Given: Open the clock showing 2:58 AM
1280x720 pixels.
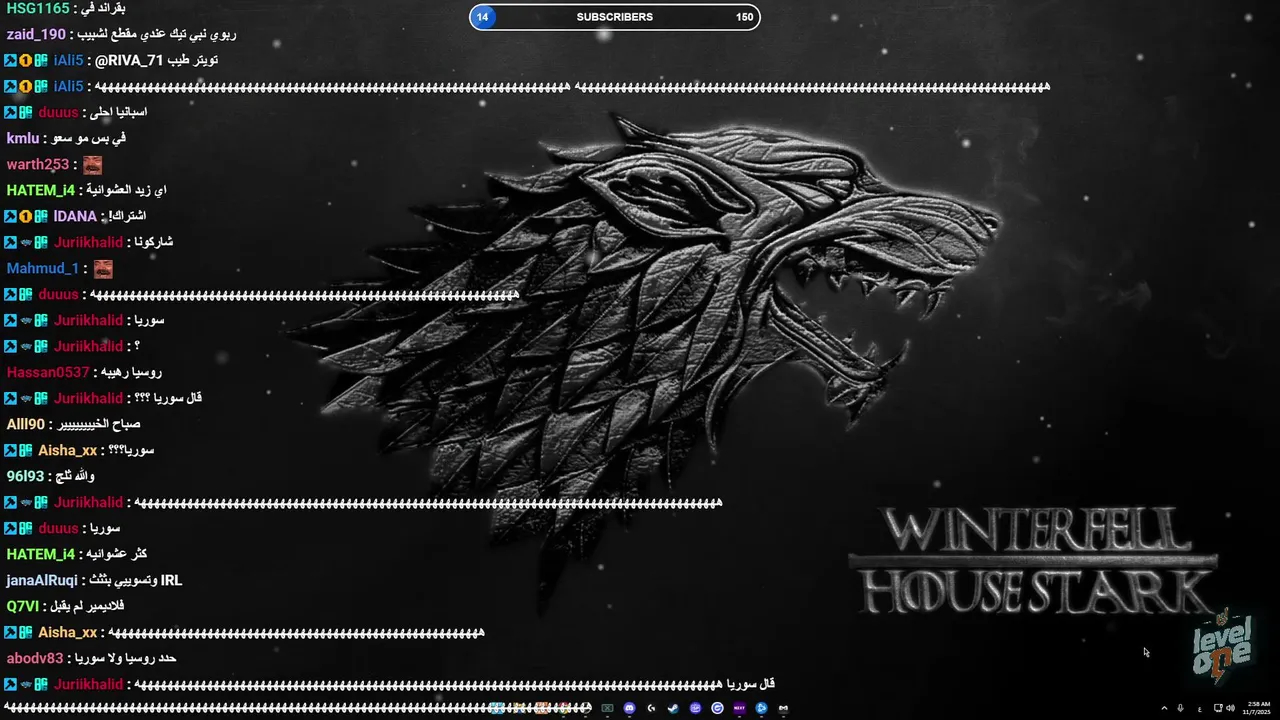Looking at the screenshot, I should [1257, 708].
